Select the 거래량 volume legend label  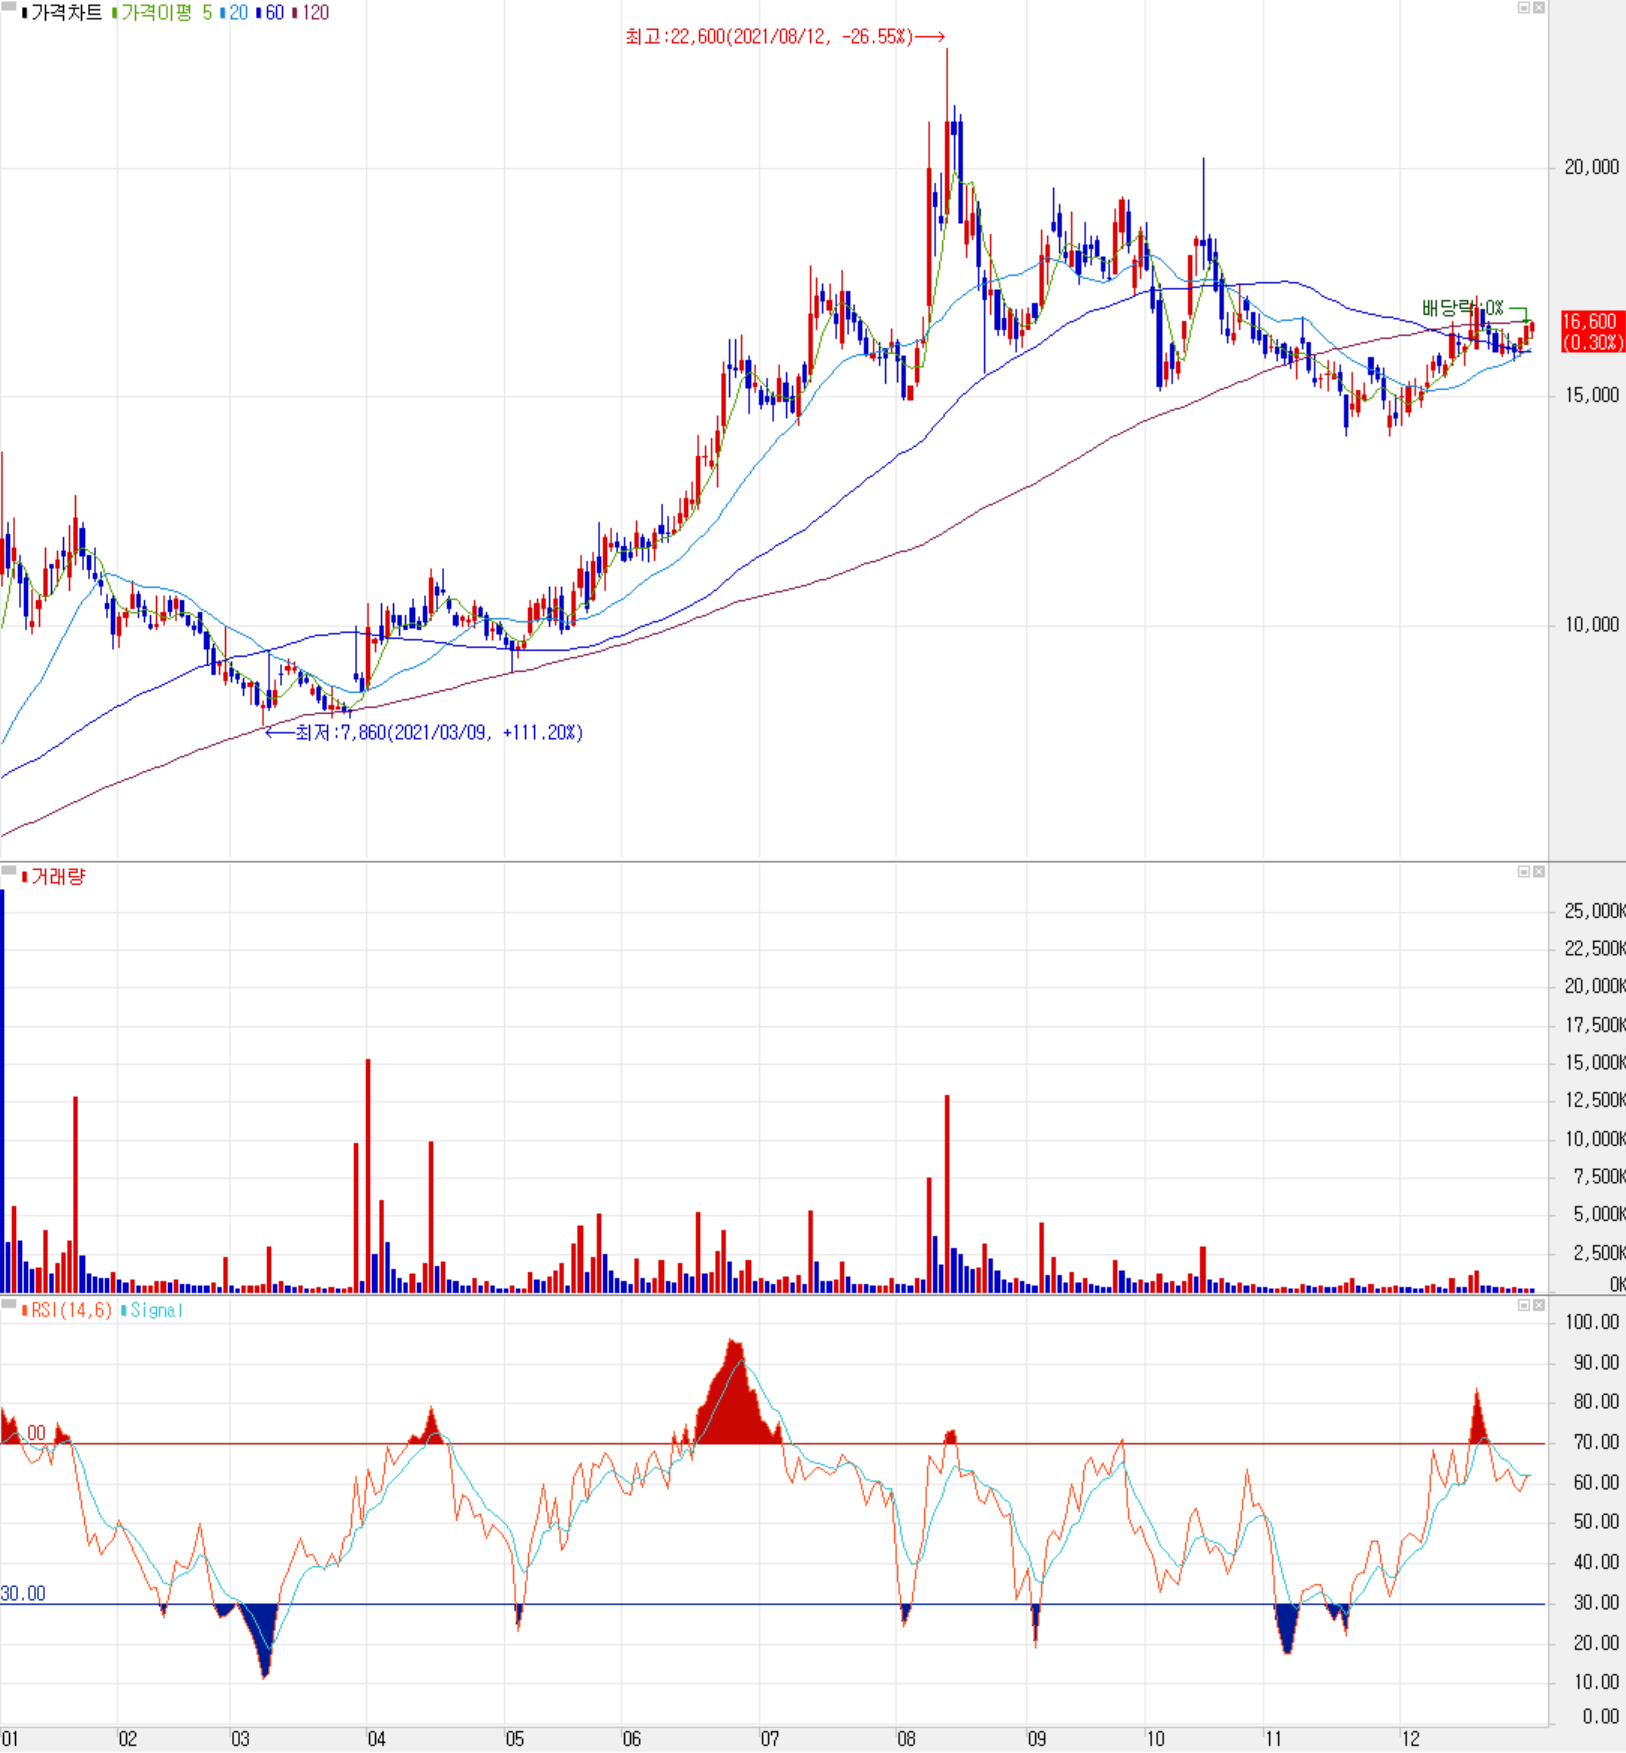[58, 877]
